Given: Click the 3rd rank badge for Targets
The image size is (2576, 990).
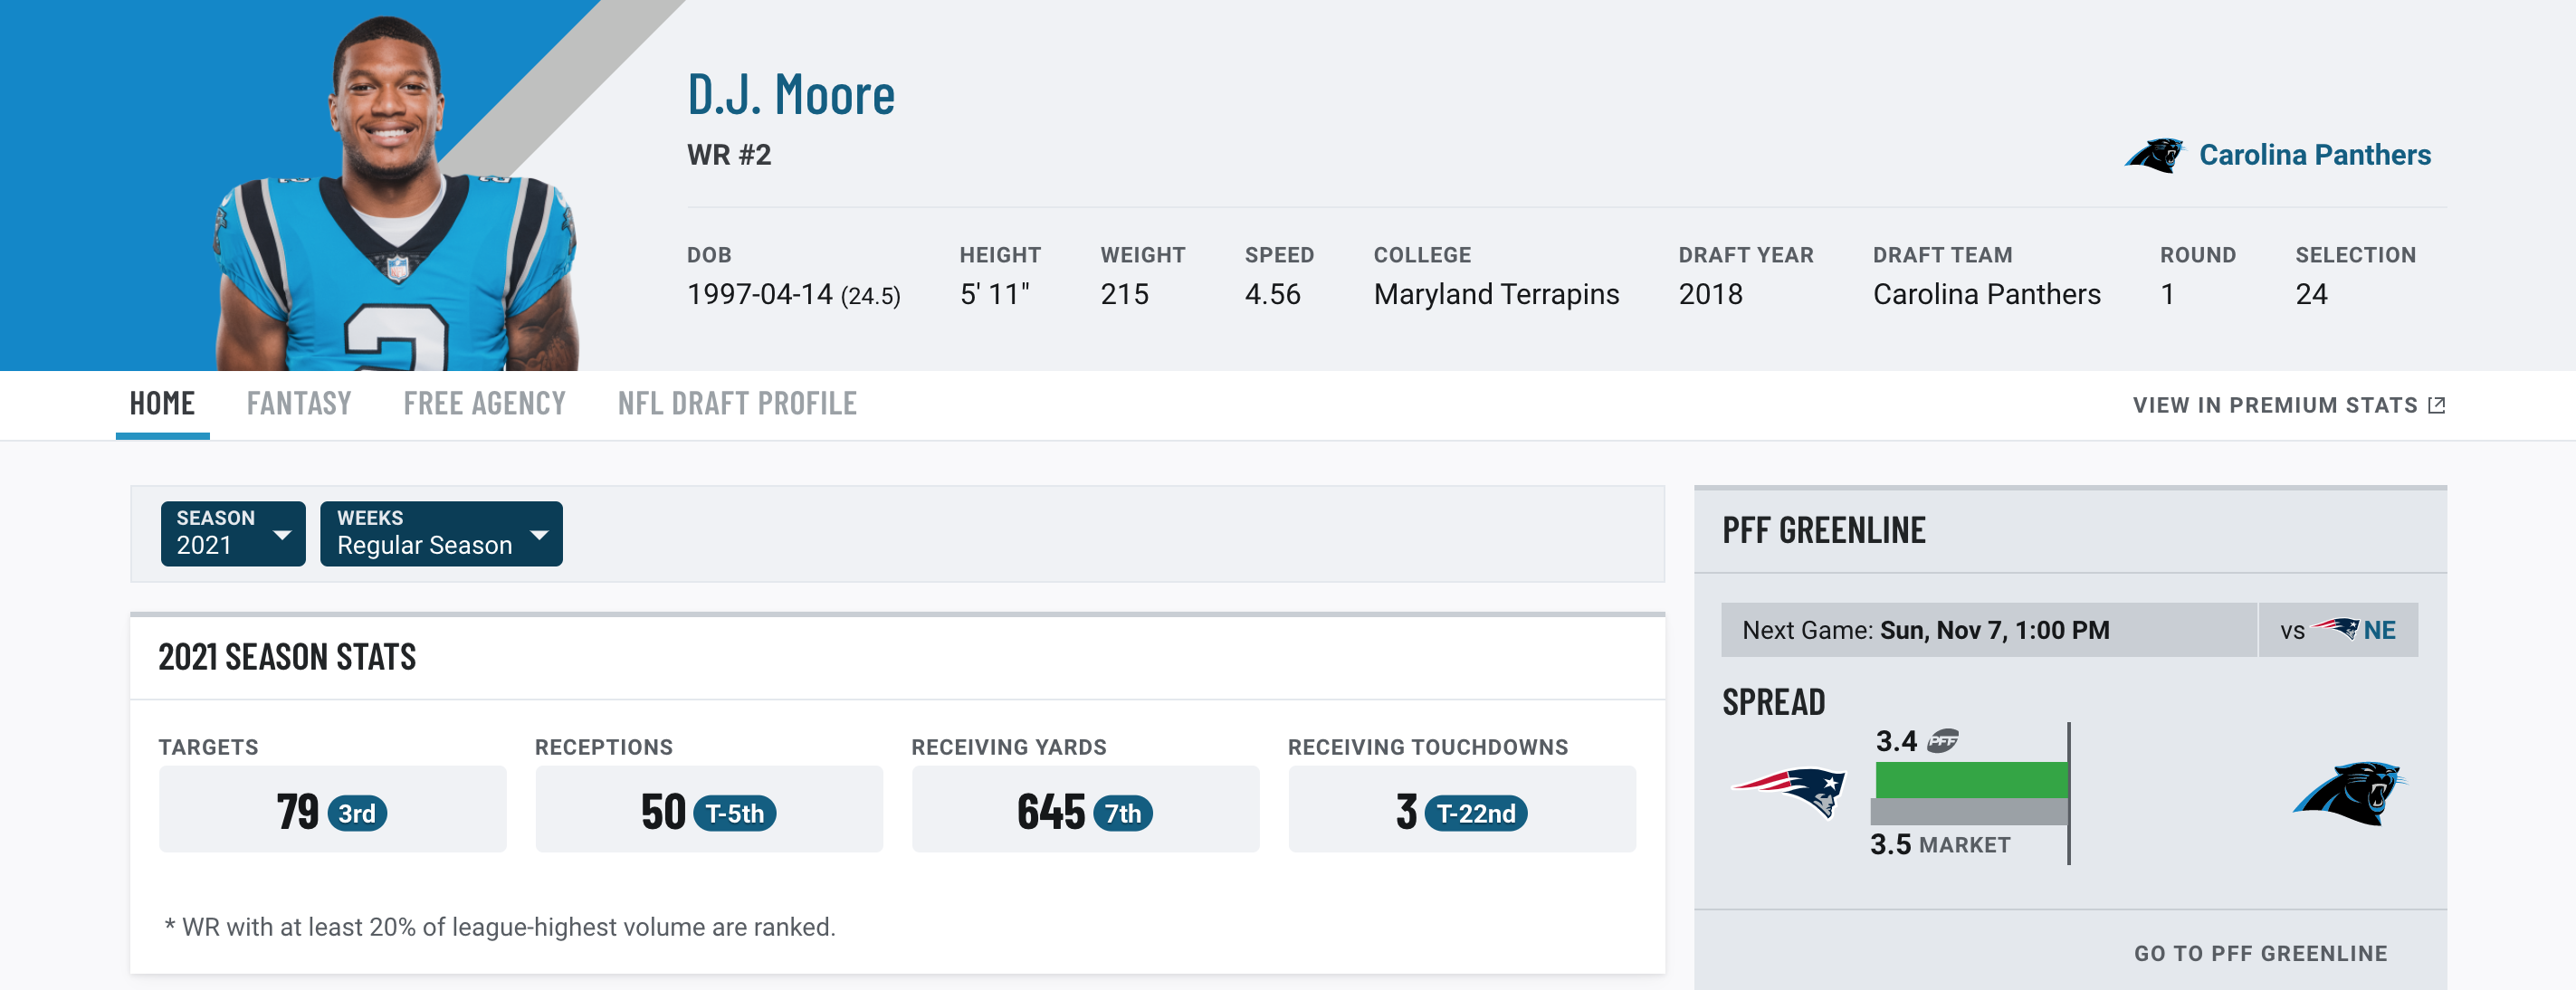Looking at the screenshot, I should click(356, 813).
